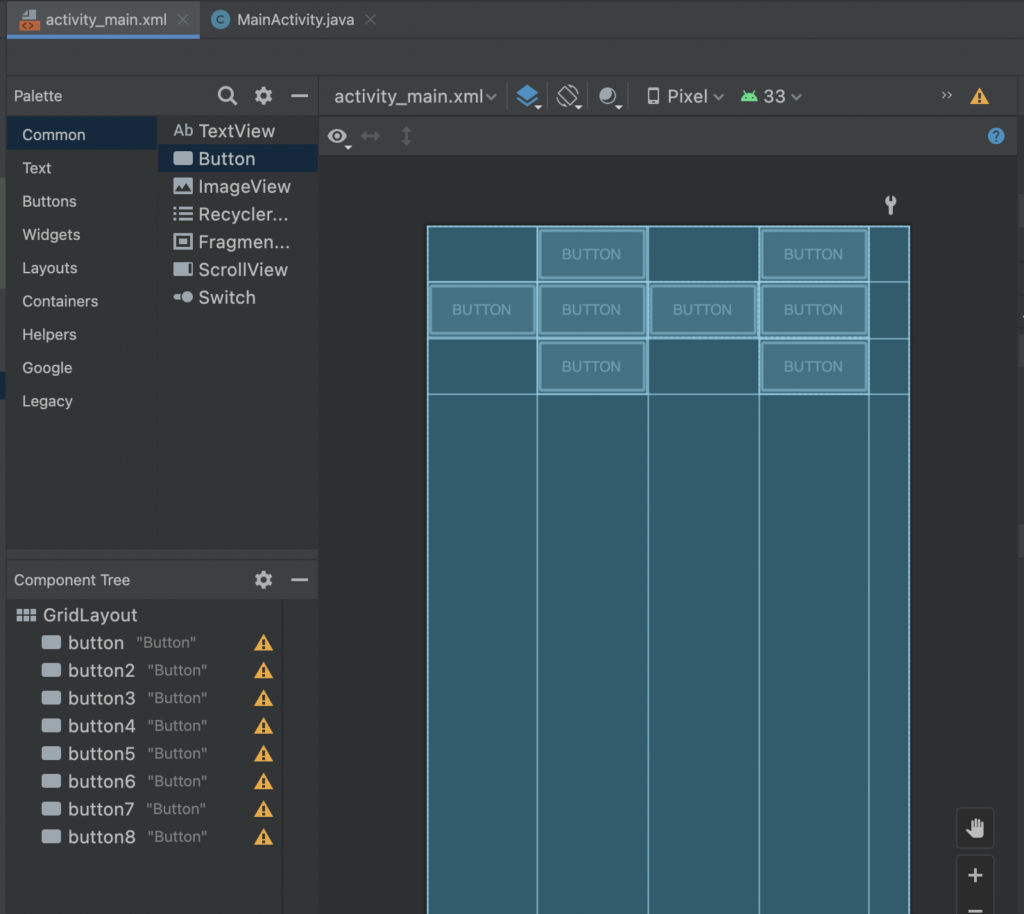
Task: Click the orientation rotation icon in toolbar
Action: click(x=567, y=96)
